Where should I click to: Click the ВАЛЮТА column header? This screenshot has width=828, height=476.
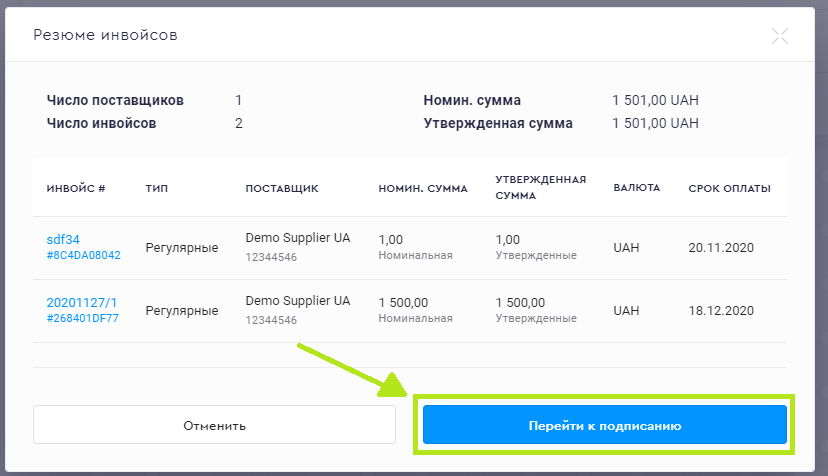pos(637,188)
